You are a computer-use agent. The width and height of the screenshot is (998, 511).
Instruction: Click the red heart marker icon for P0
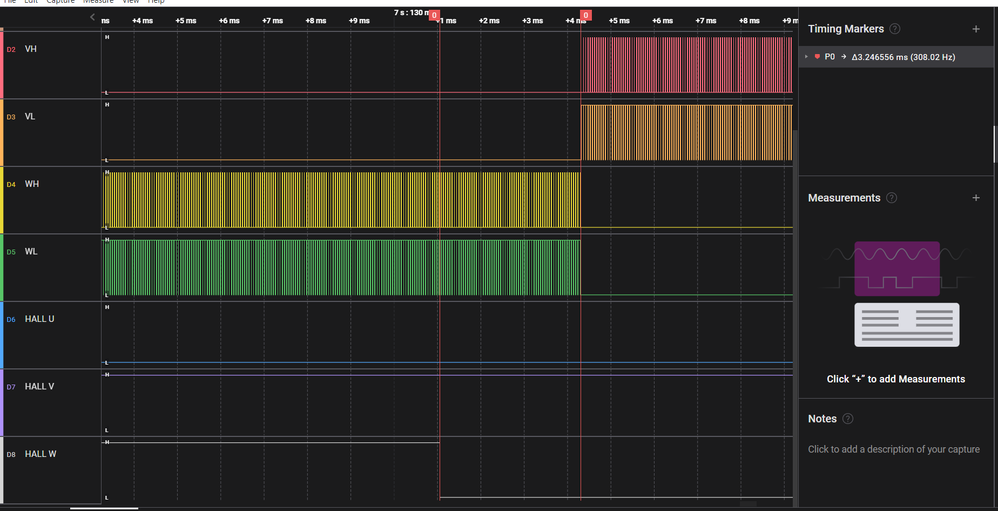[x=817, y=57]
